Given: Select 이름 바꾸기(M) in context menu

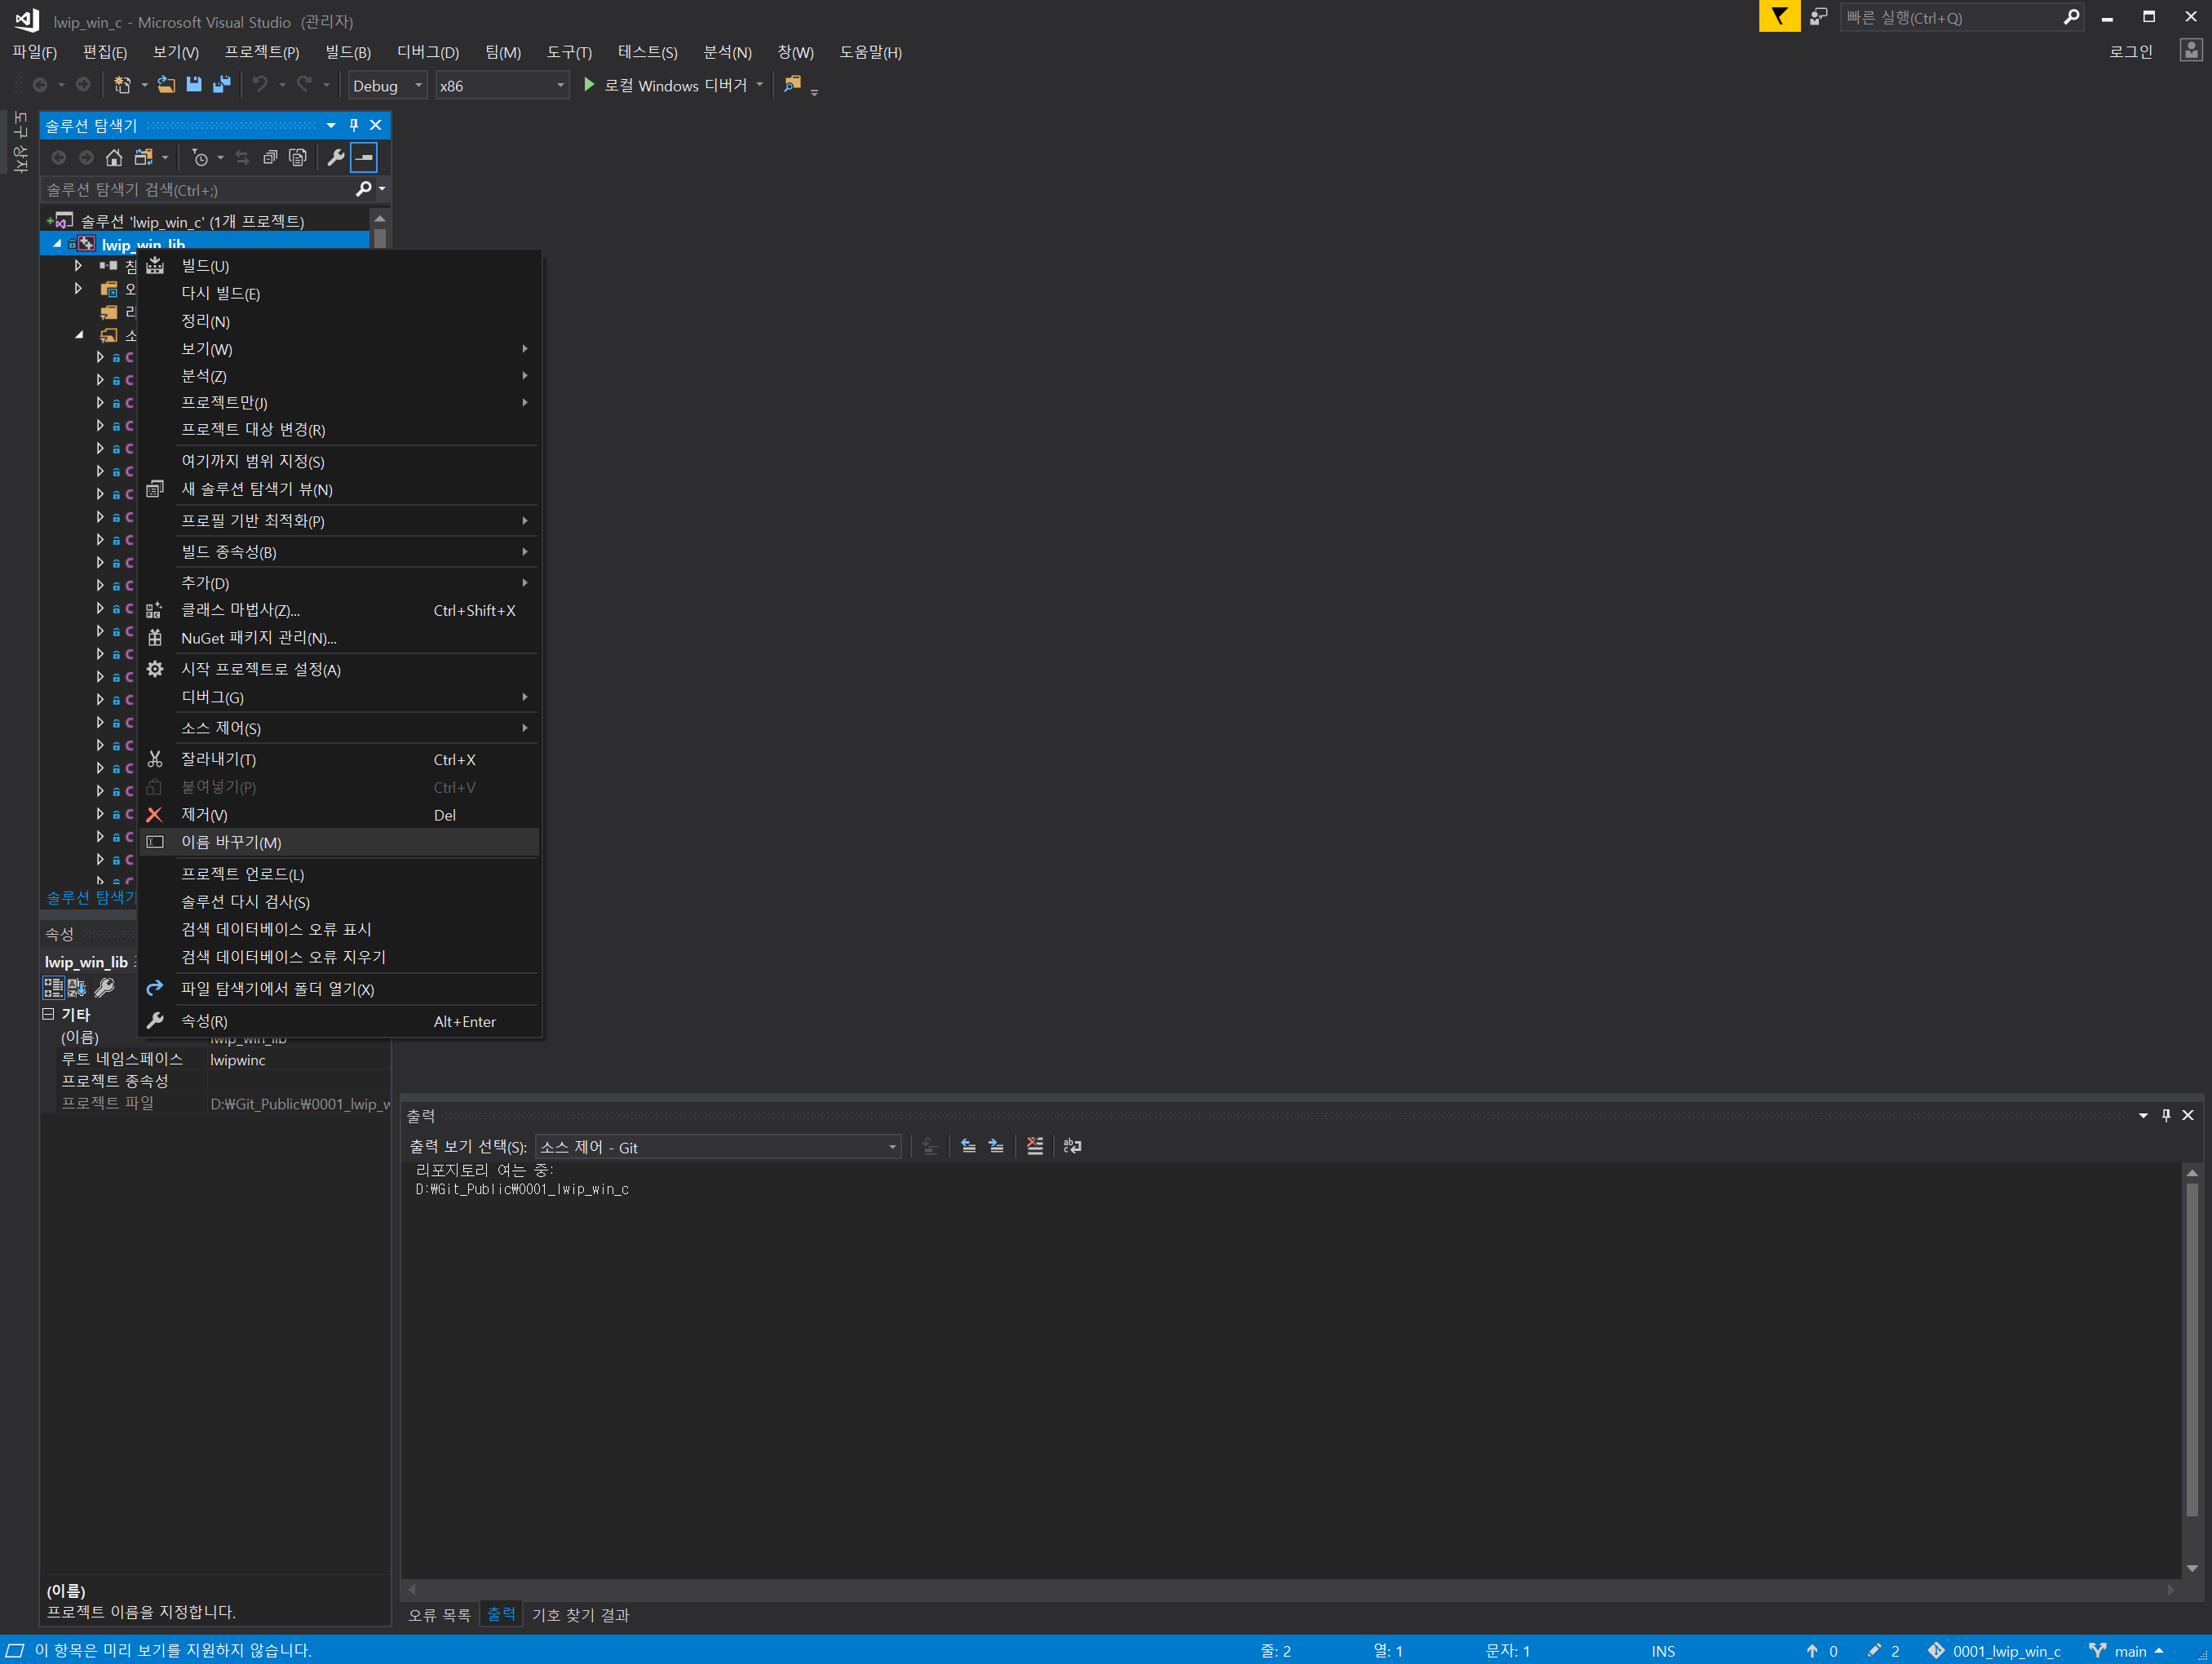Looking at the screenshot, I should click(340, 842).
